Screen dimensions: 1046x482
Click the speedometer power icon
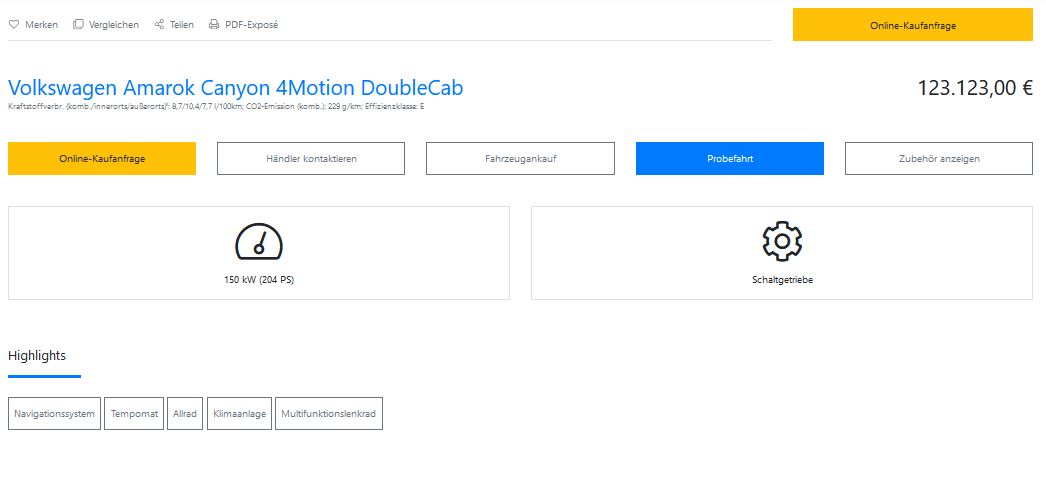point(259,241)
